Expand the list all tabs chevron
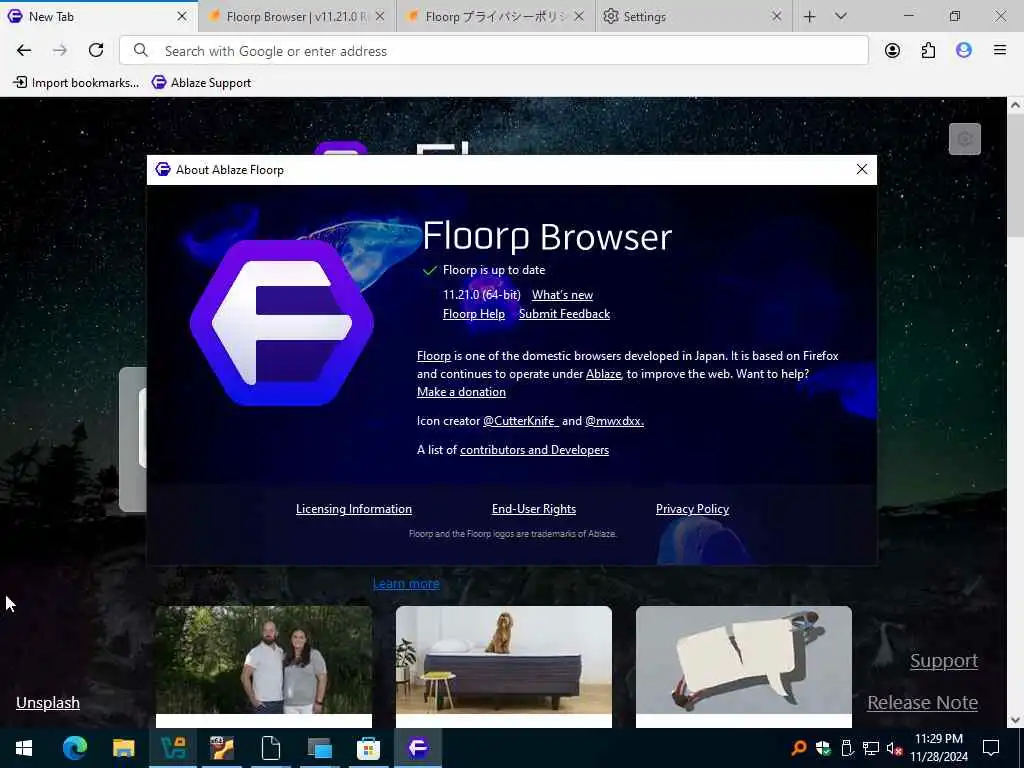 tap(840, 16)
